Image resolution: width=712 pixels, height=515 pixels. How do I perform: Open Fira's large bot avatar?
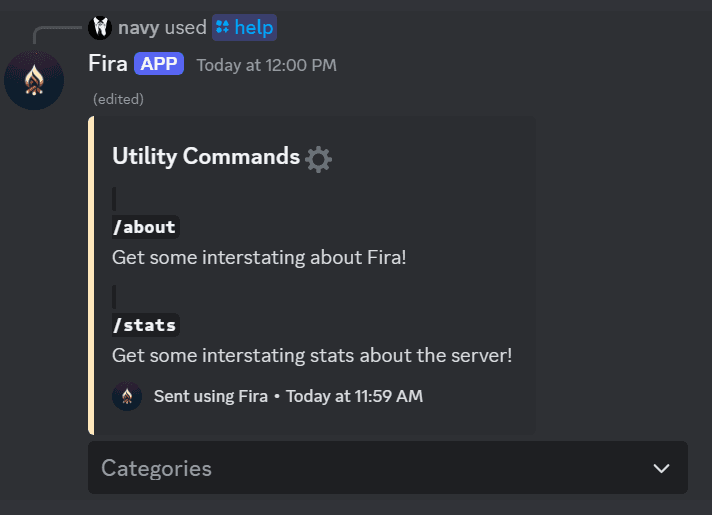pos(34,79)
